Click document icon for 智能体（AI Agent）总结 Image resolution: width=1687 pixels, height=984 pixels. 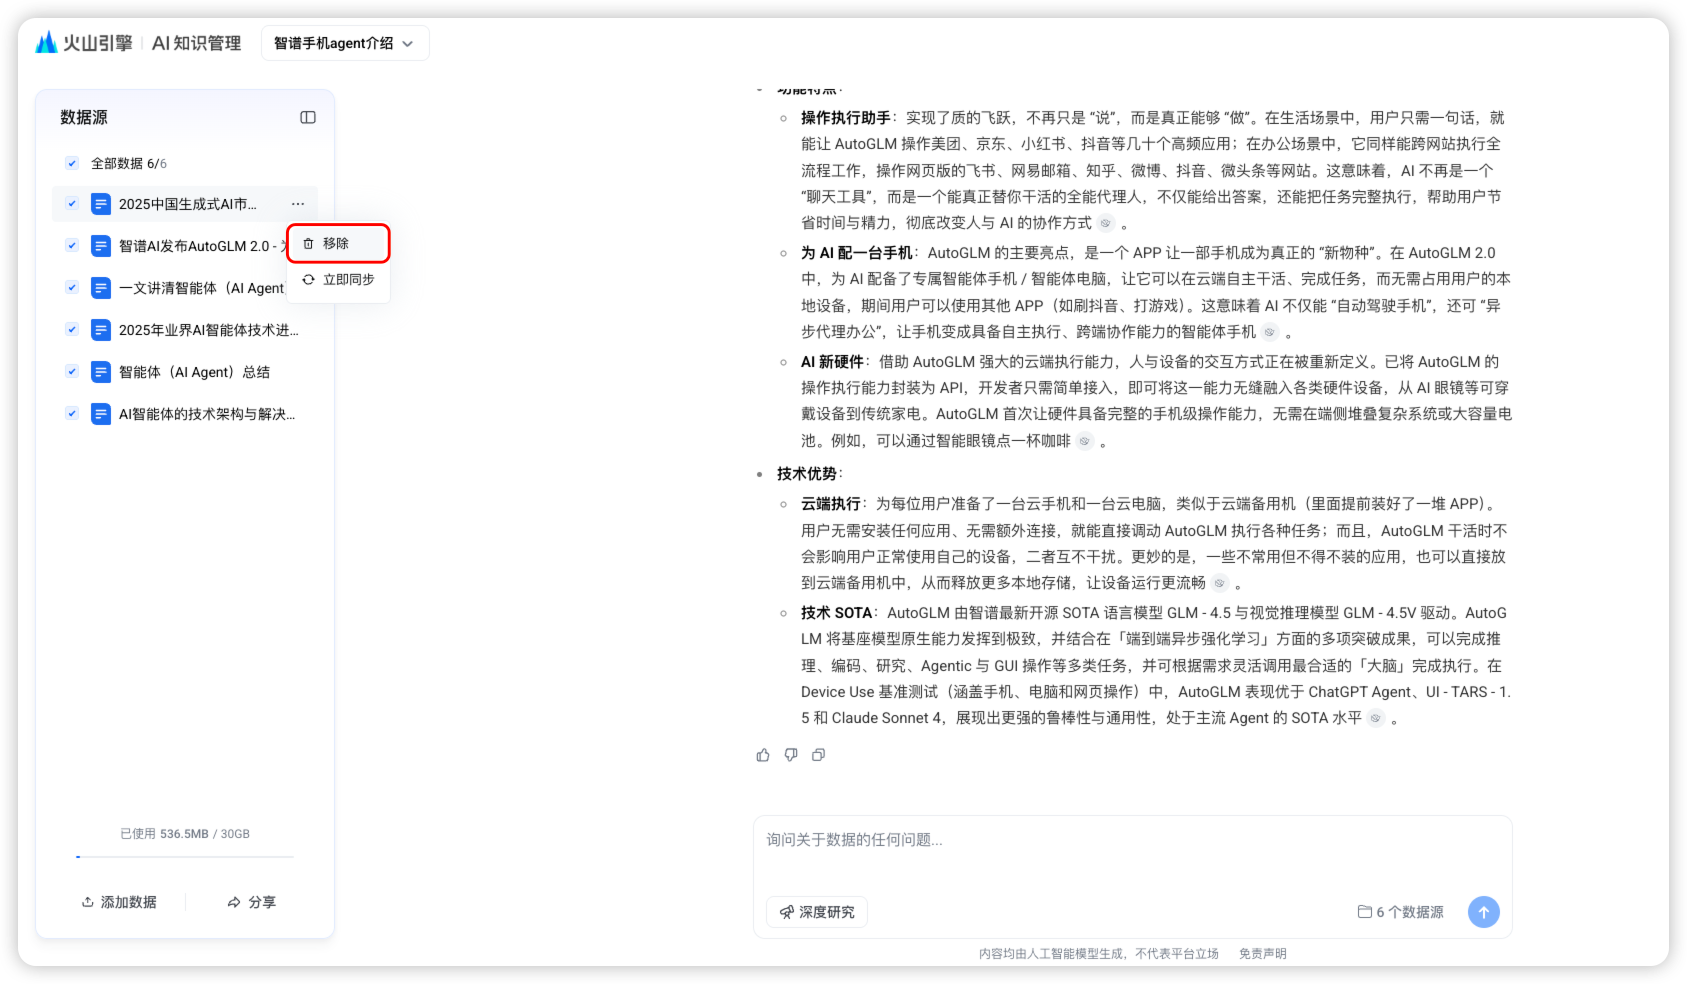point(101,372)
